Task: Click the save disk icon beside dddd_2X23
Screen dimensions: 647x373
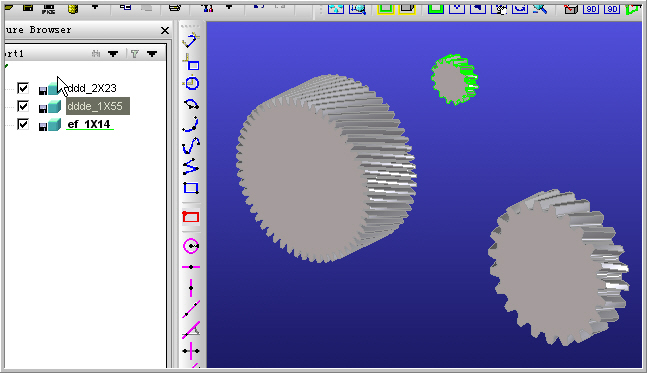Action: tap(43, 90)
